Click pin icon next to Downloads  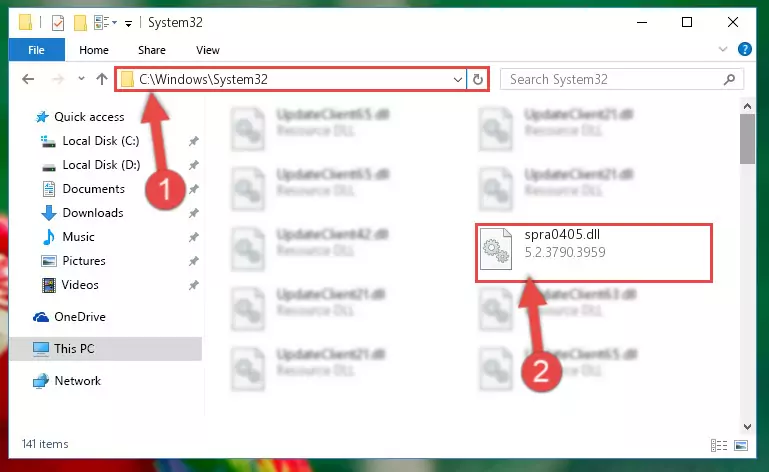[x=194, y=213]
